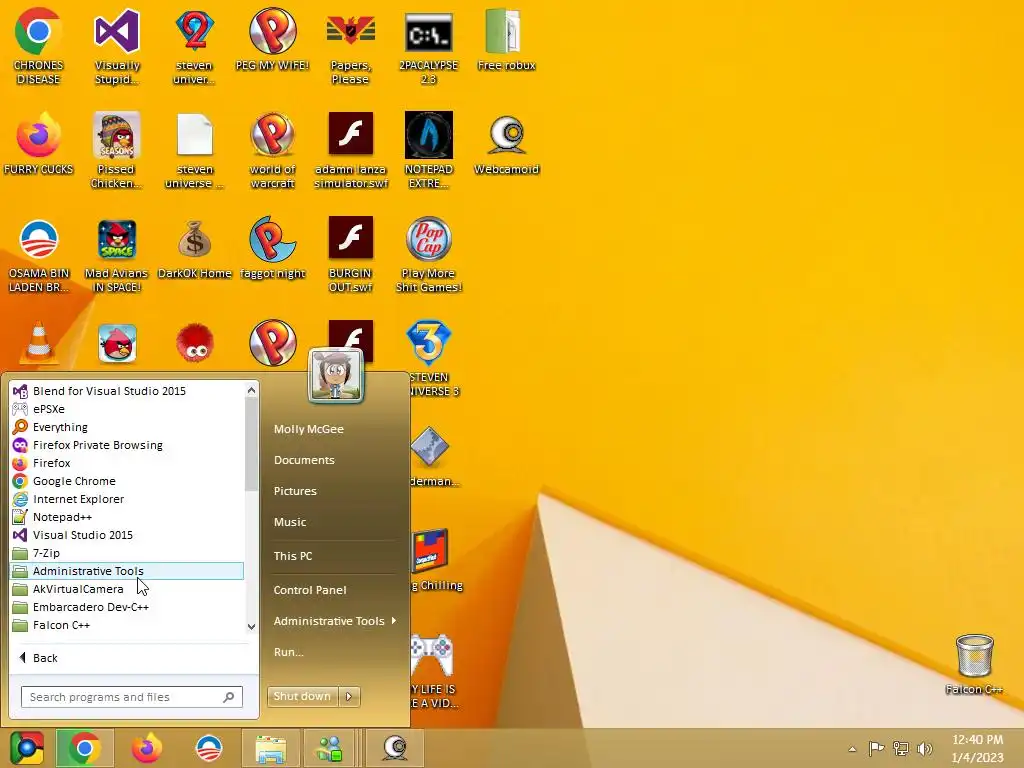Open the shut down options arrow
1024x768 pixels.
coord(349,696)
